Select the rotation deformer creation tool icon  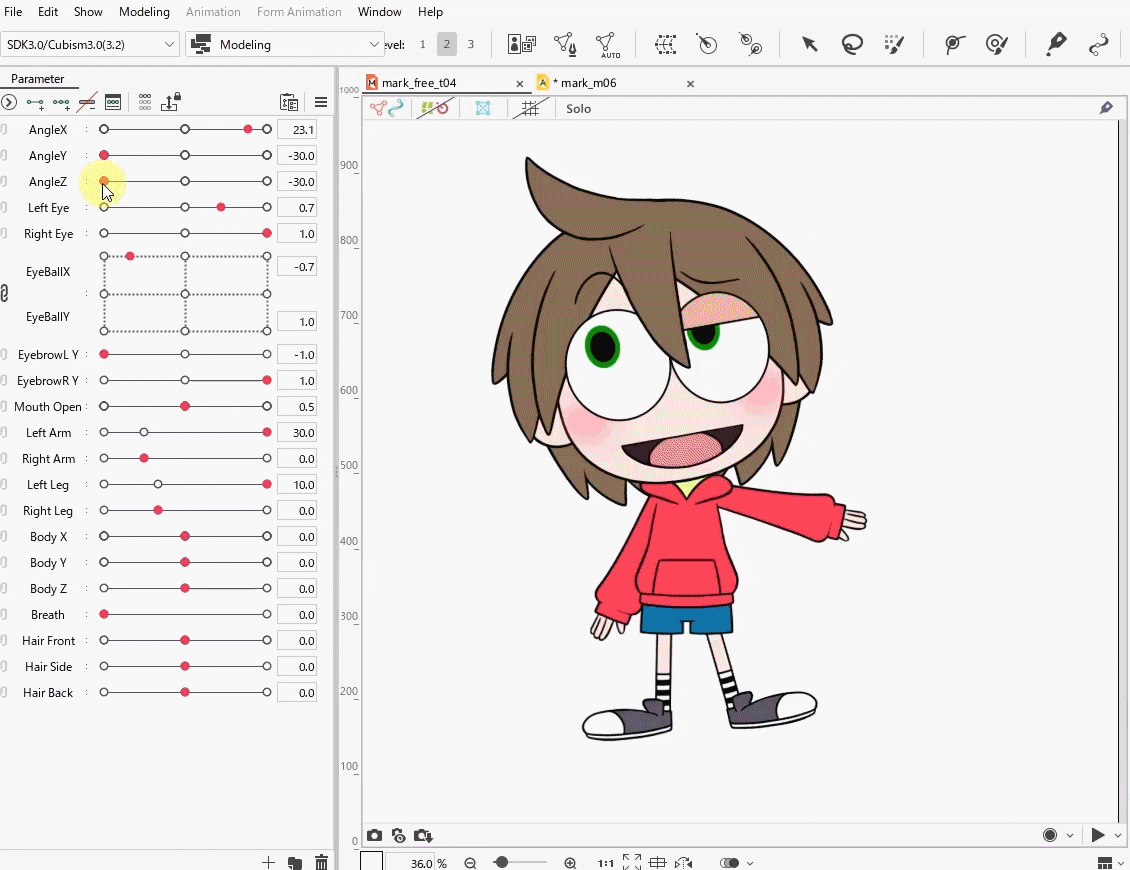click(x=750, y=45)
